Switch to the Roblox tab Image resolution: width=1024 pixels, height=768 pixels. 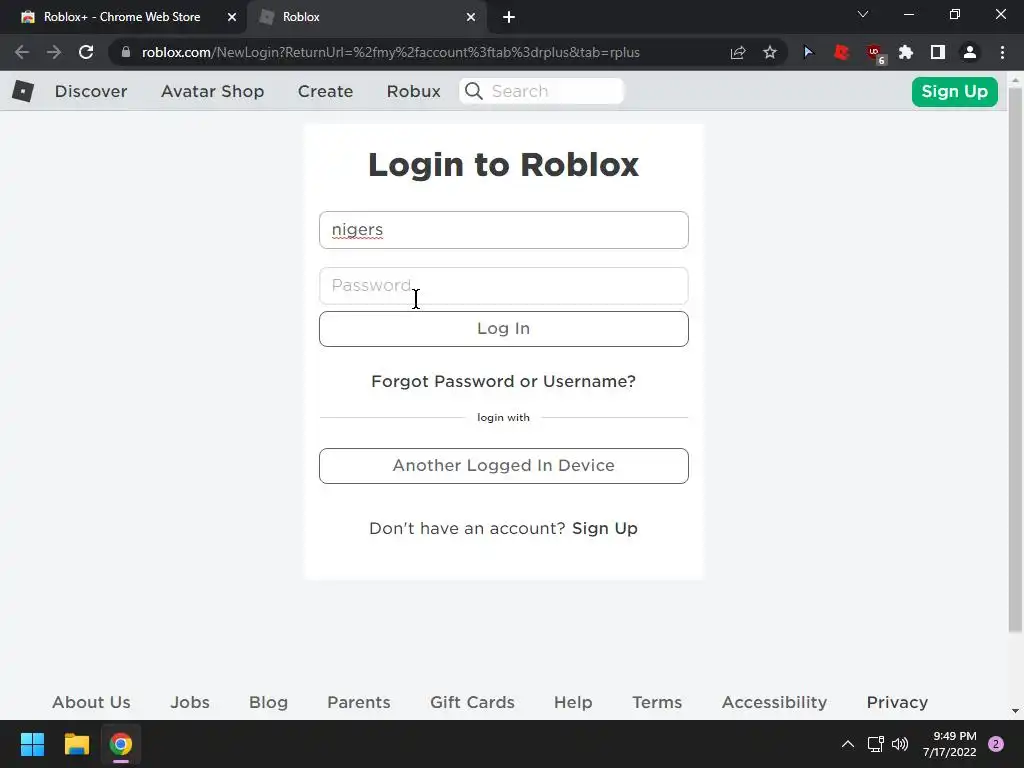pos(366,17)
